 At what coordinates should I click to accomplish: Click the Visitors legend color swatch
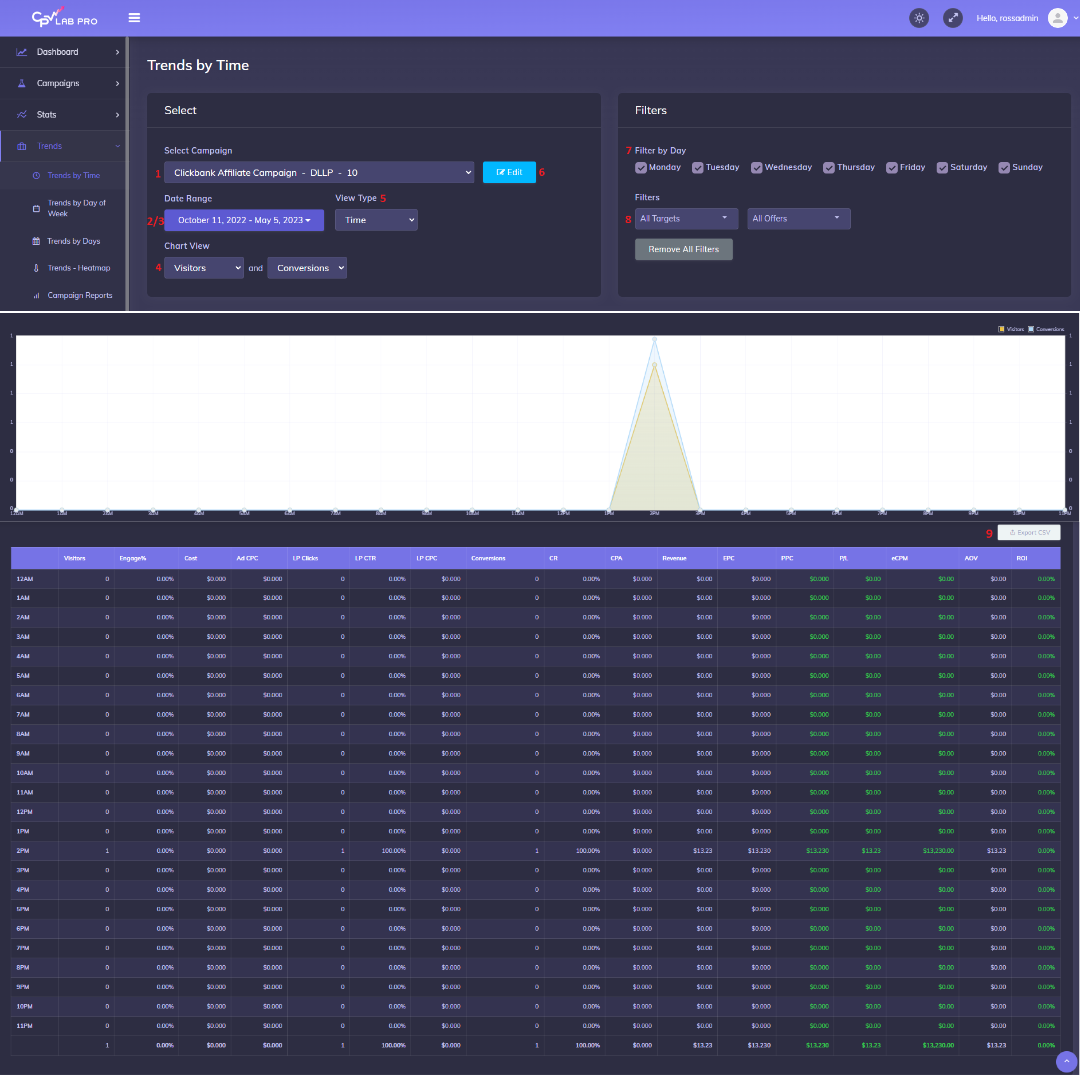[1000, 329]
